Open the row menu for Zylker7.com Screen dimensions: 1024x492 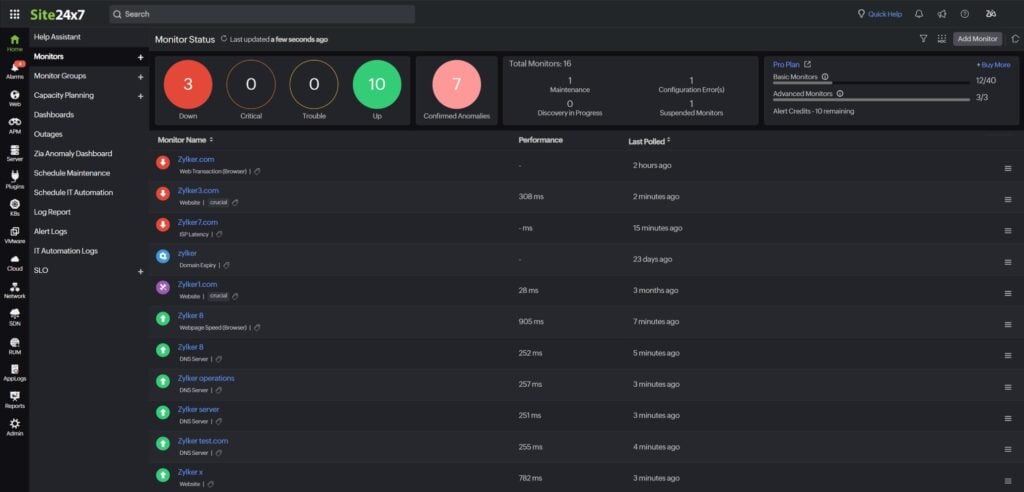pyautogui.click(x=1008, y=231)
